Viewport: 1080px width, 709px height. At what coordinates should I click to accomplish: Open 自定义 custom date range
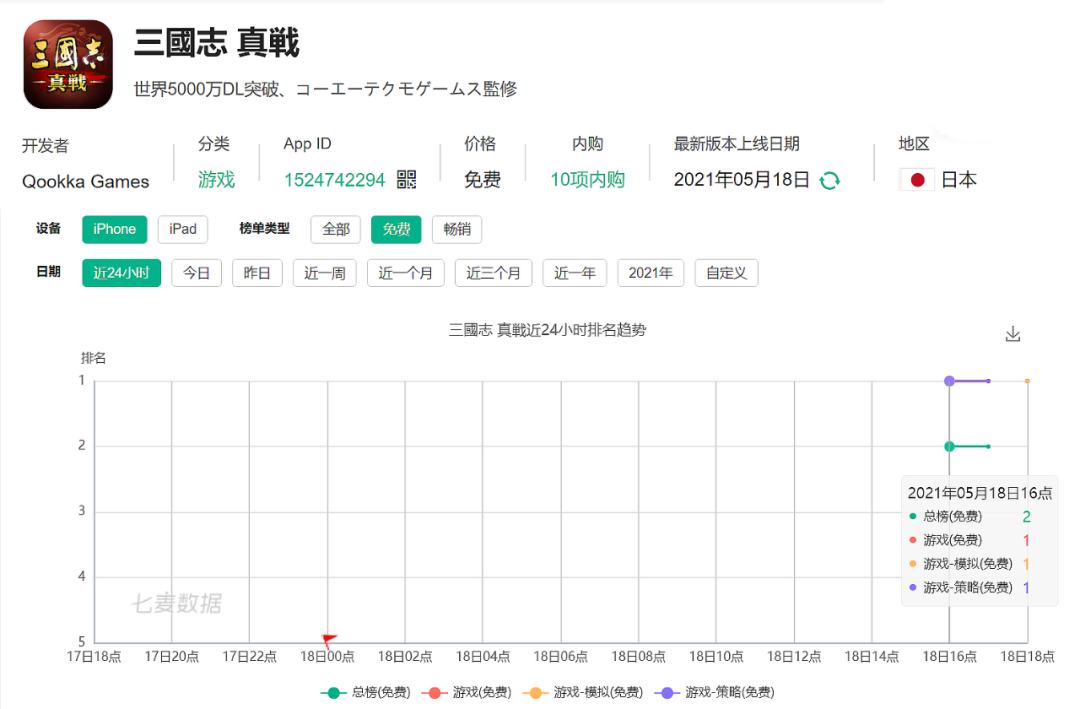[x=726, y=273]
